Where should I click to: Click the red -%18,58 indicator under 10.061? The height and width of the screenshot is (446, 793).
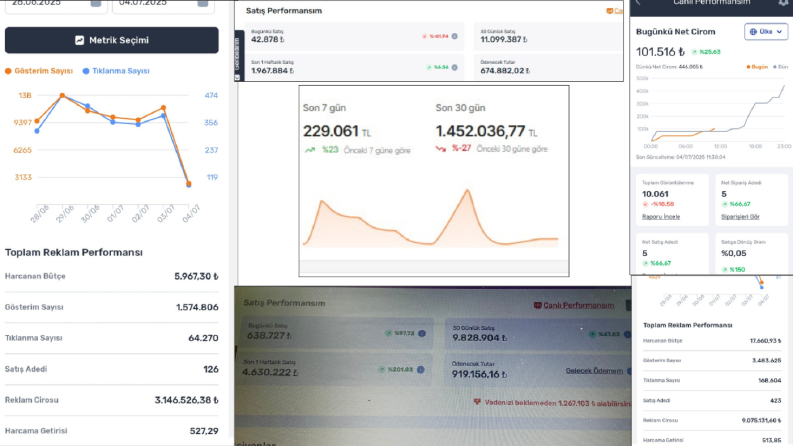pos(658,204)
